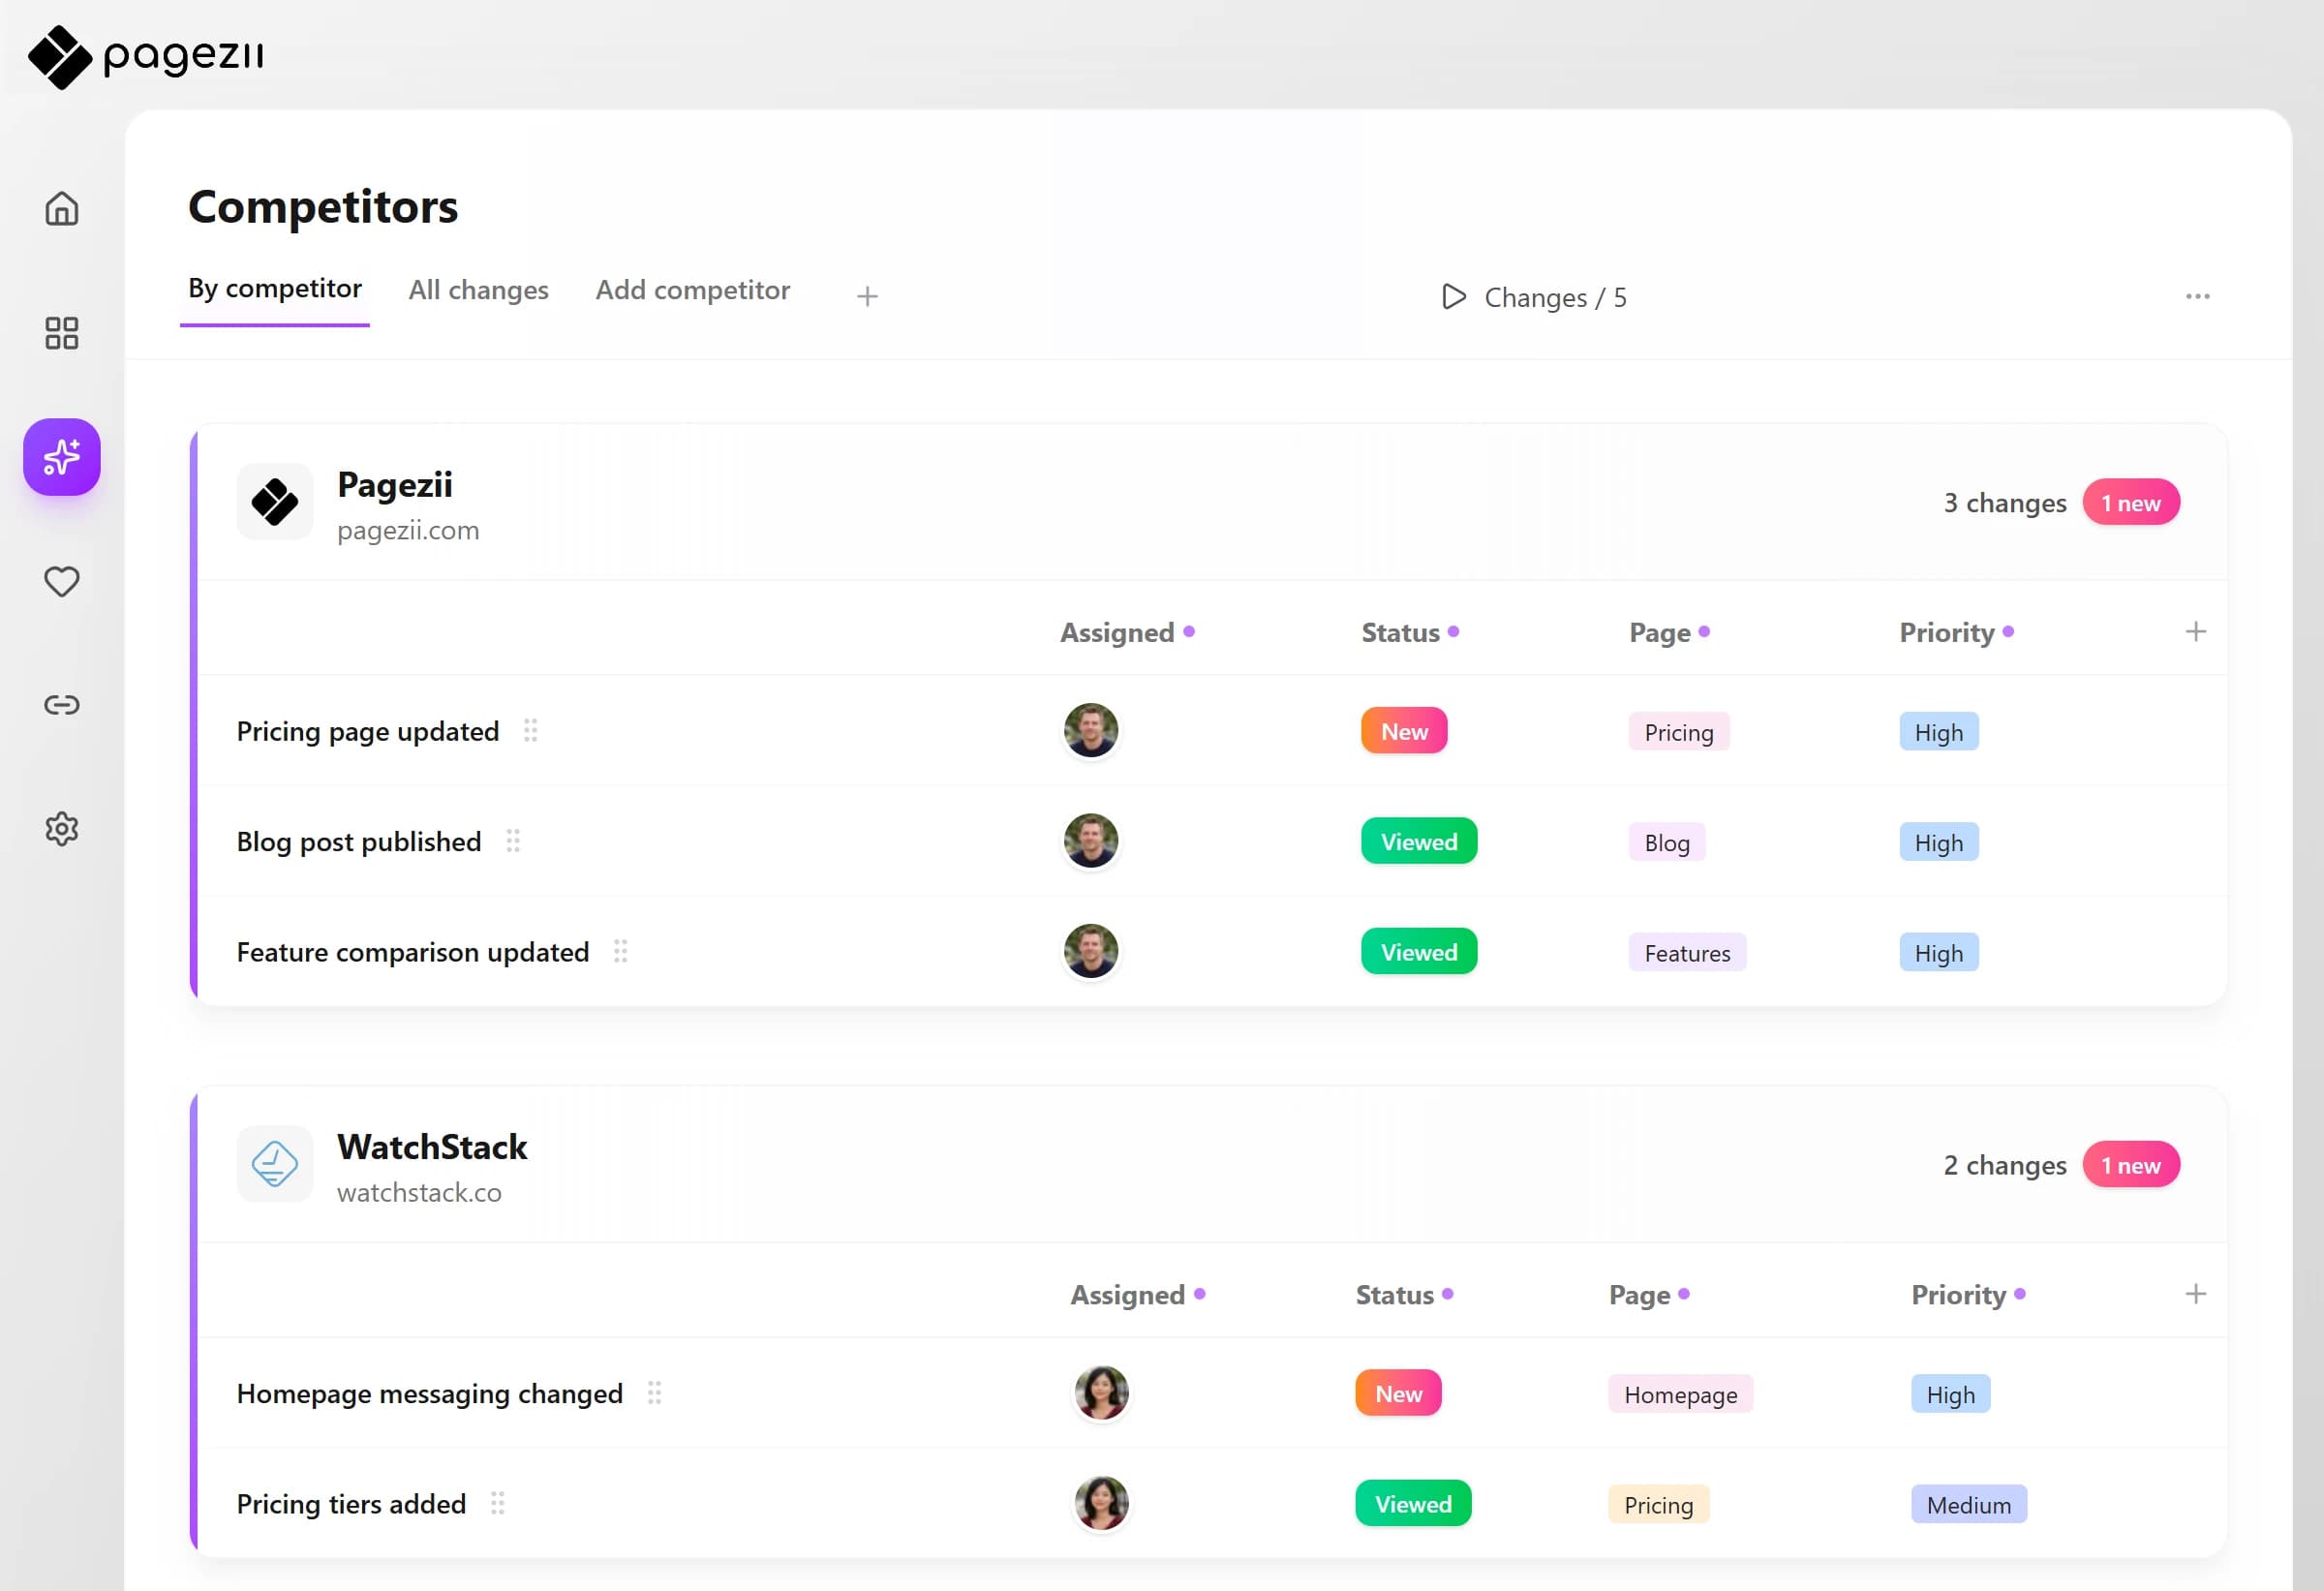Image resolution: width=2324 pixels, height=1591 pixels.
Task: Click the drag handle next to Blog post published
Action: click(515, 842)
